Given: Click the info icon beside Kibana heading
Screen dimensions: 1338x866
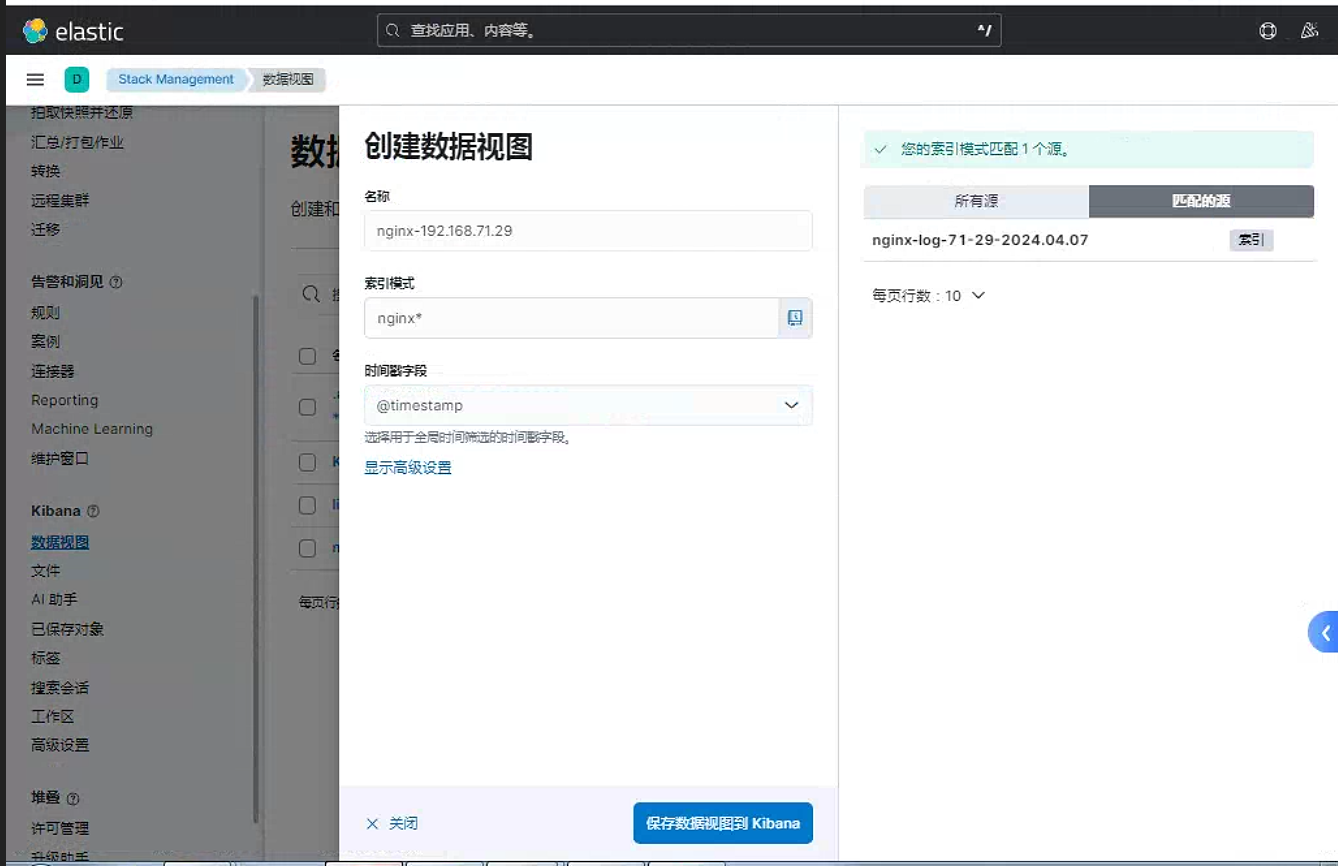Looking at the screenshot, I should (x=93, y=511).
